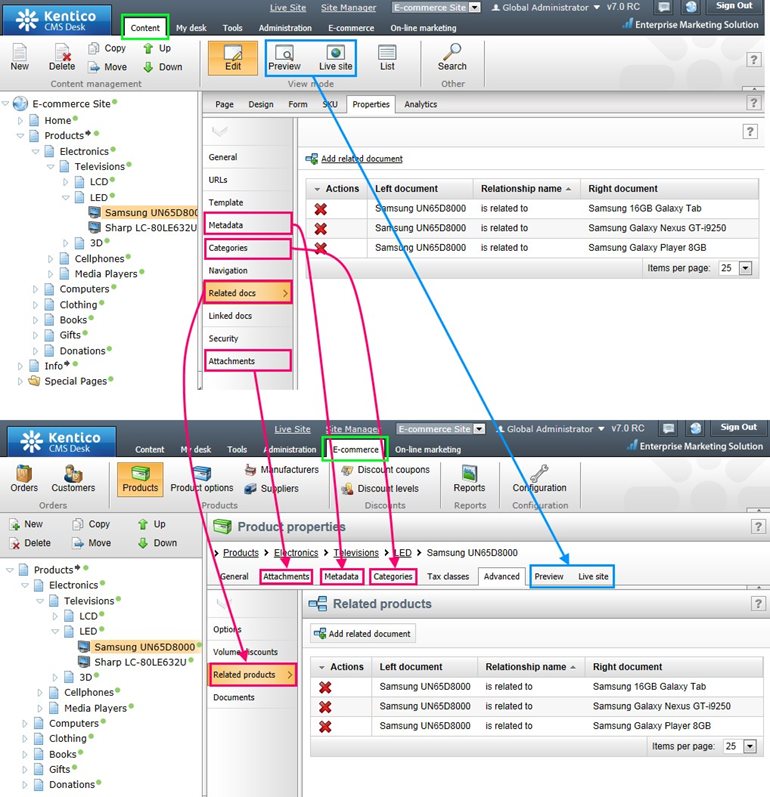Viewport: 770px width, 797px height.
Task: Click Add related document link in top panel
Action: [361, 159]
